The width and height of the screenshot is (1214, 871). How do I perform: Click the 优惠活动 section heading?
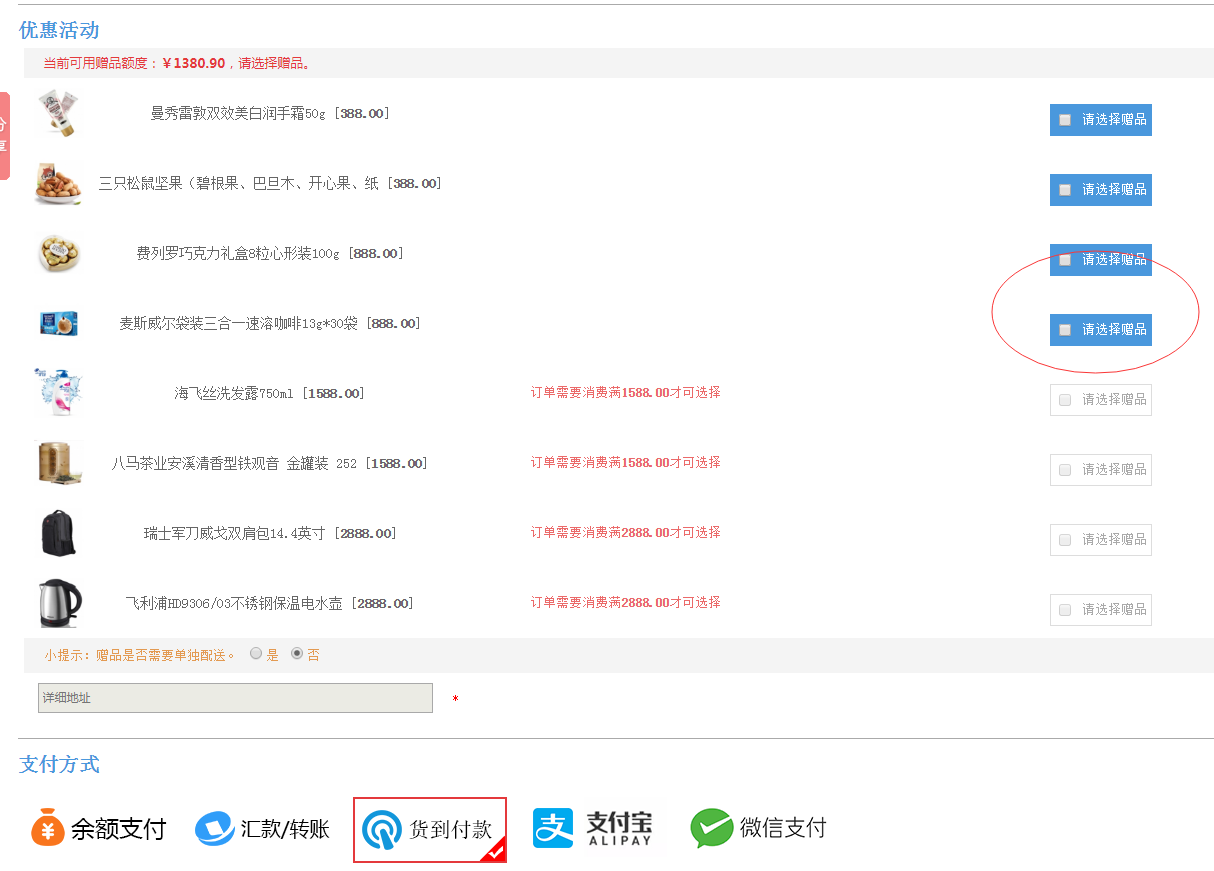tap(59, 30)
